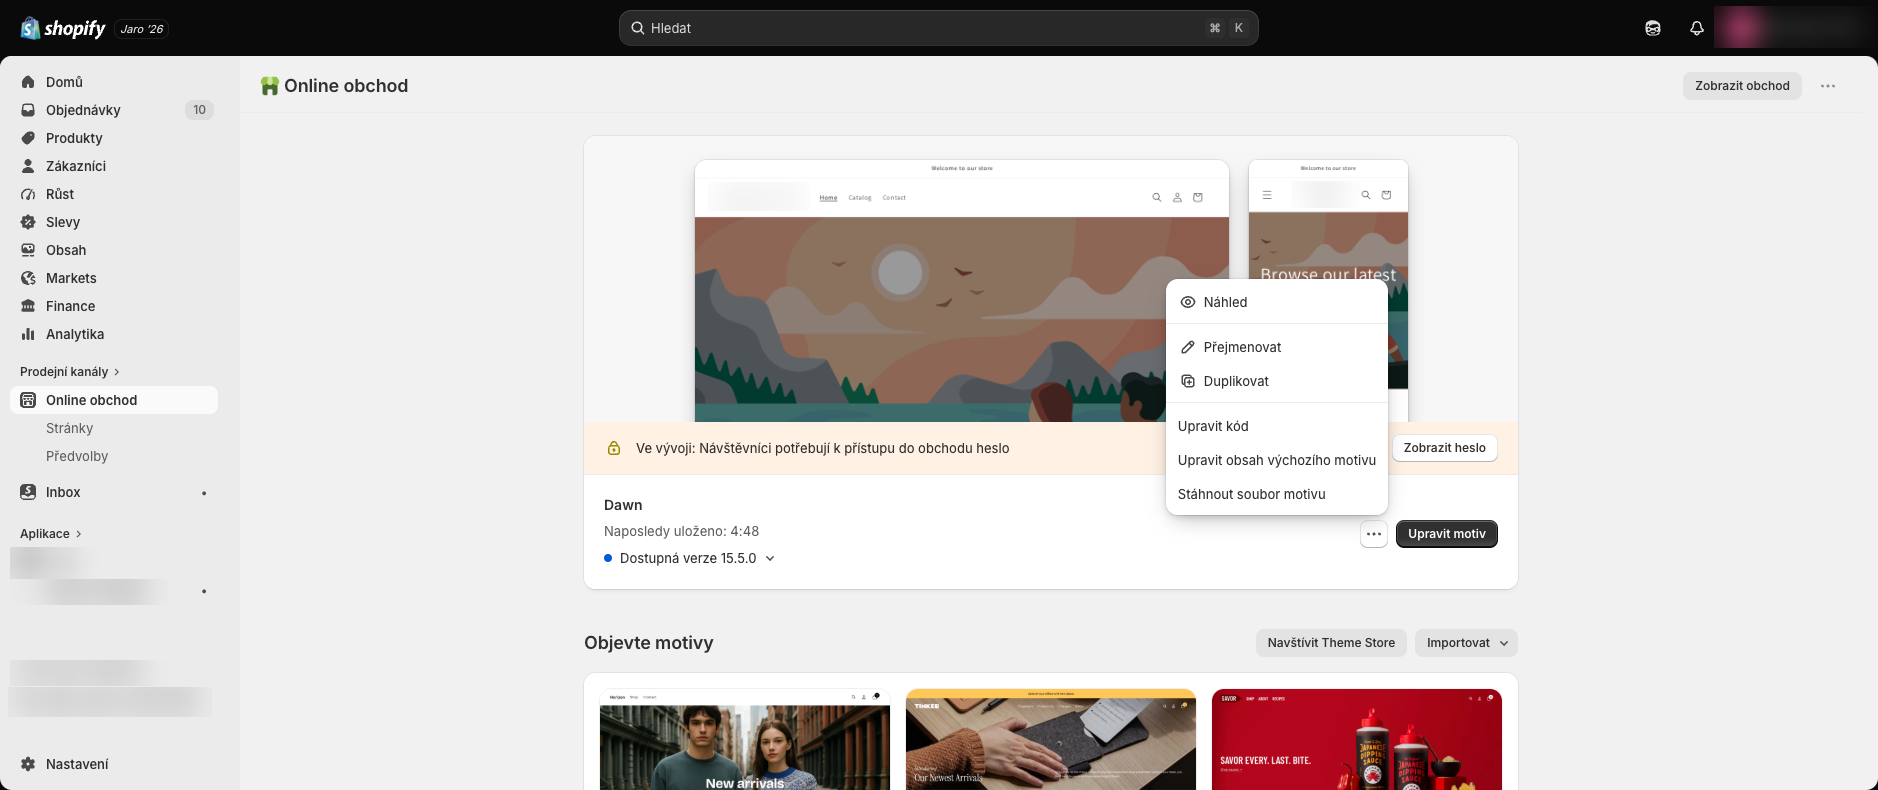Choose Přejmenovat in the theme menu
The height and width of the screenshot is (790, 1878).
(x=1277, y=347)
